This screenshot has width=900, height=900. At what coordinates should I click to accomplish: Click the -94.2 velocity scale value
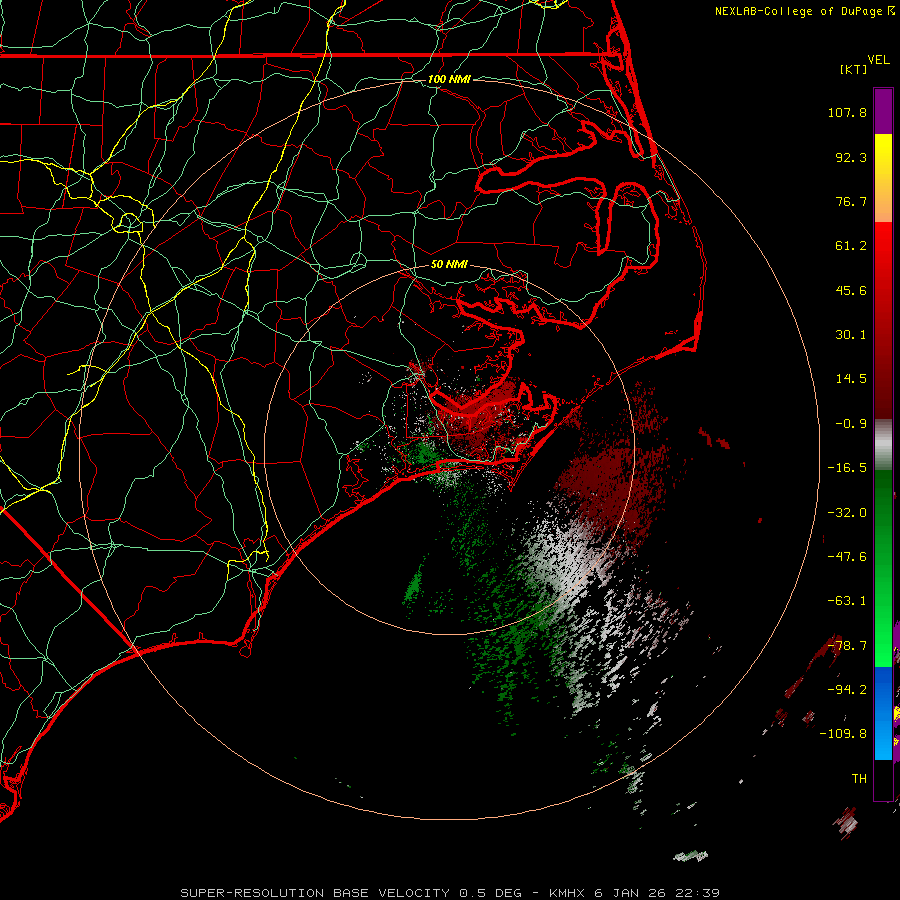point(847,689)
